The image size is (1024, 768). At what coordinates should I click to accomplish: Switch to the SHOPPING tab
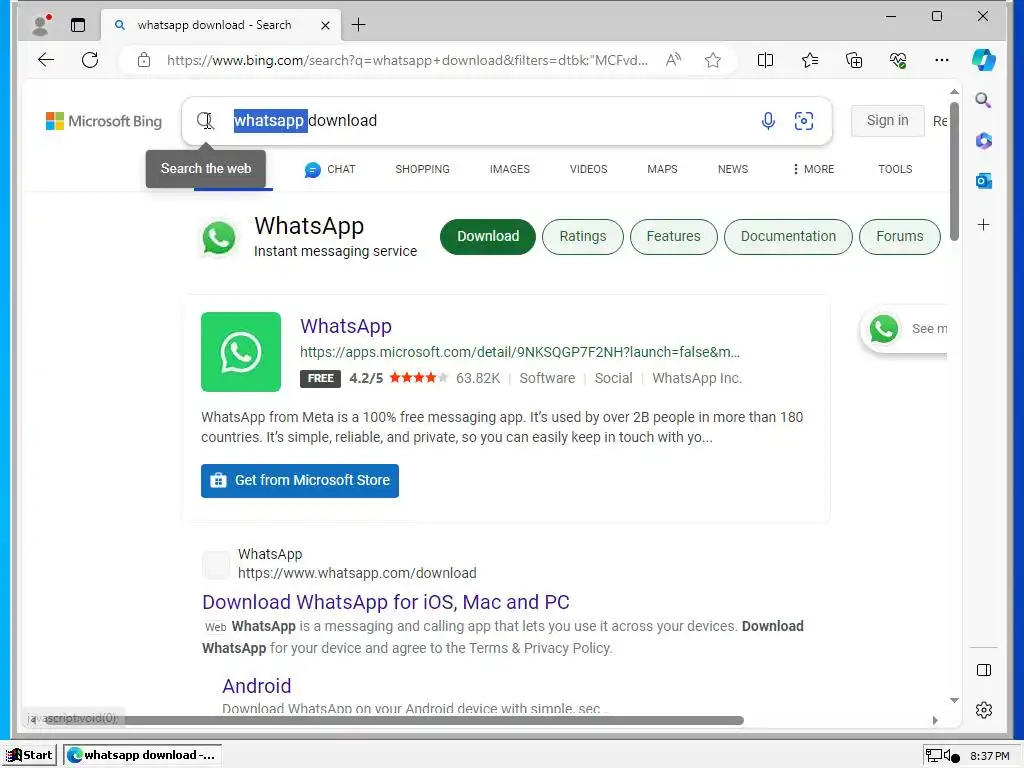[423, 169]
